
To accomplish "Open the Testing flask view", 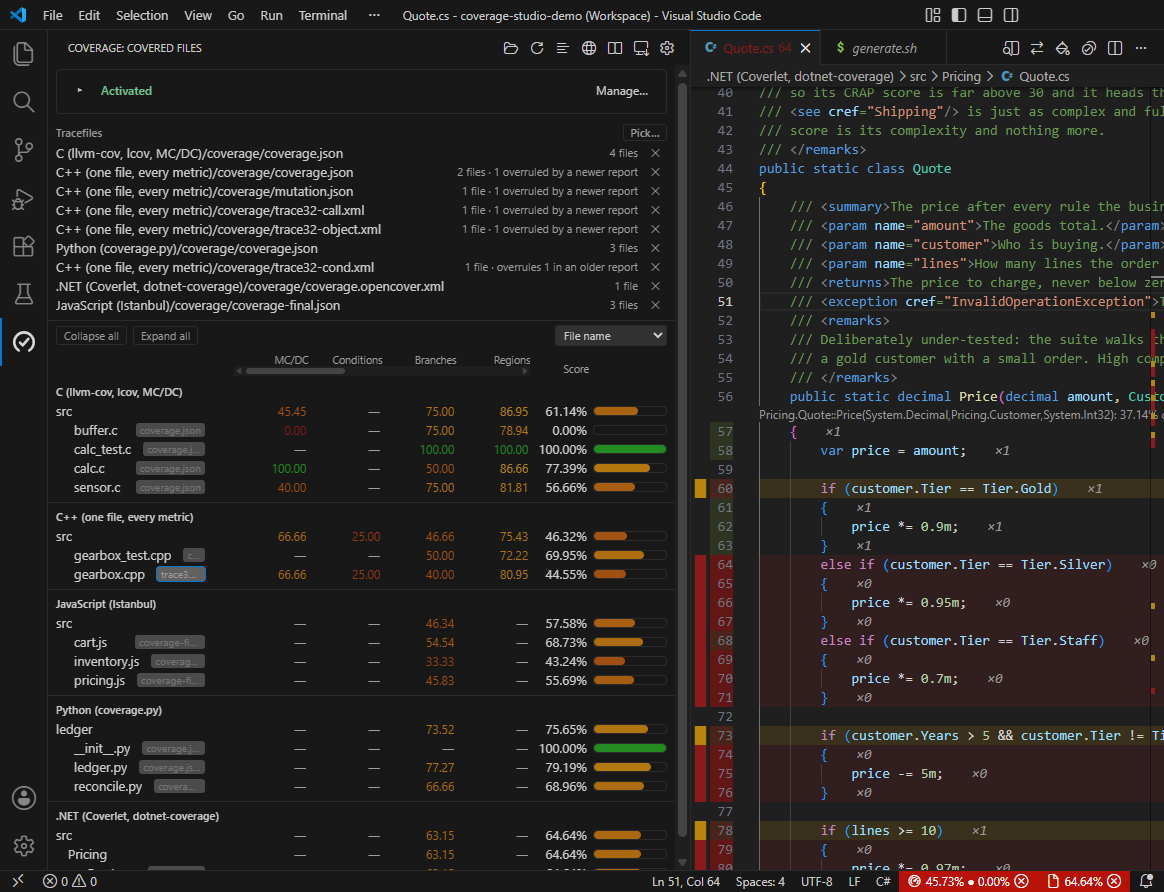I will point(24,294).
